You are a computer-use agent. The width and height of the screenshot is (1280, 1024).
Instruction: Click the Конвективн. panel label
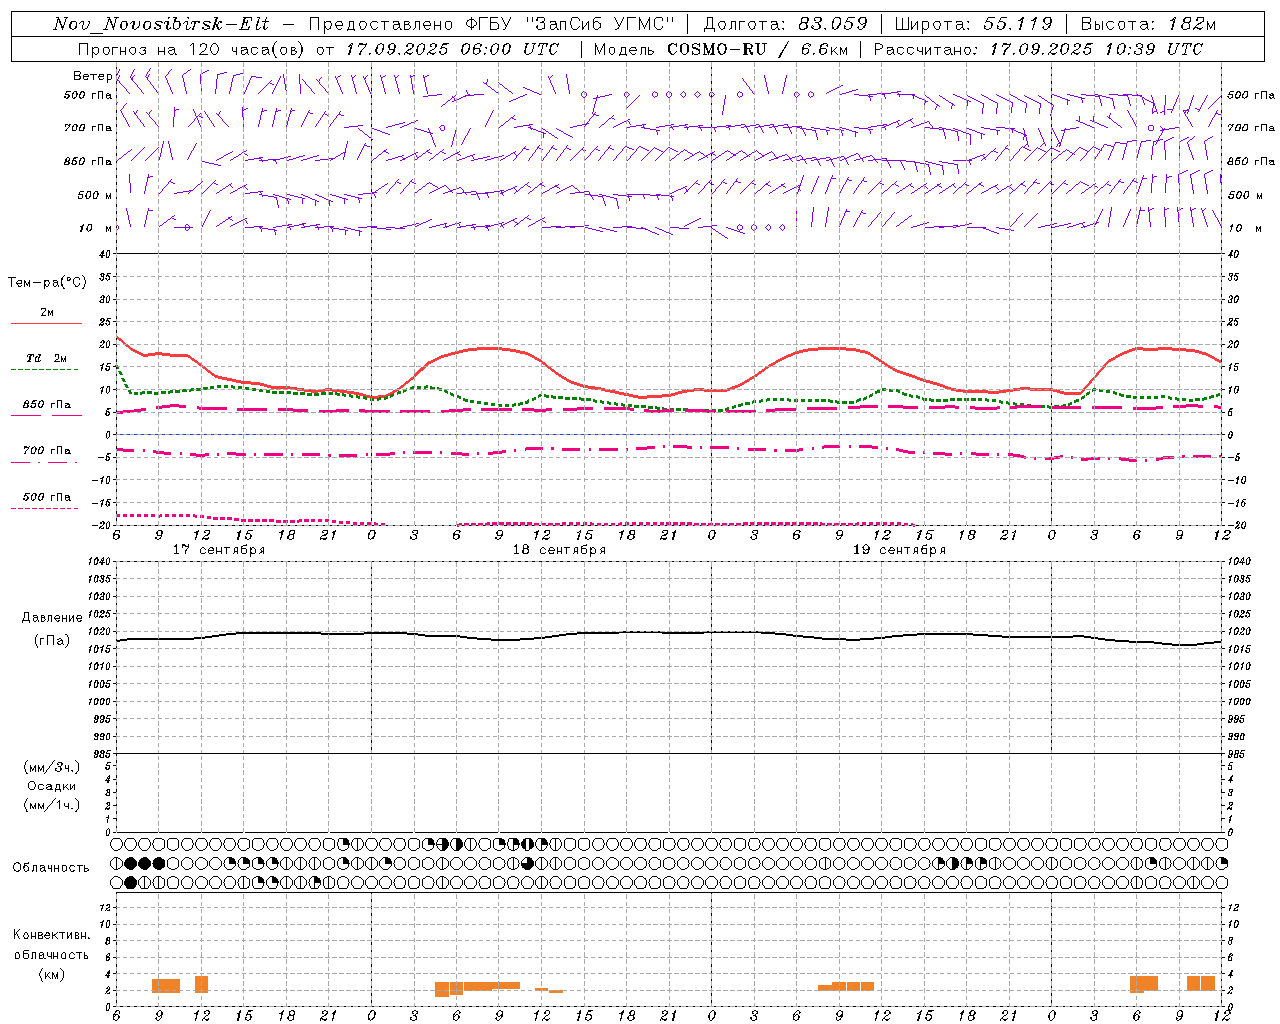point(52,935)
